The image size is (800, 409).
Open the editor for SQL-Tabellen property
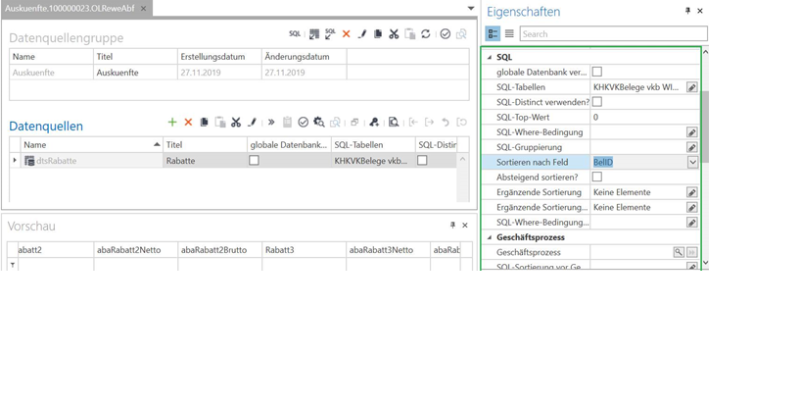coord(691,88)
